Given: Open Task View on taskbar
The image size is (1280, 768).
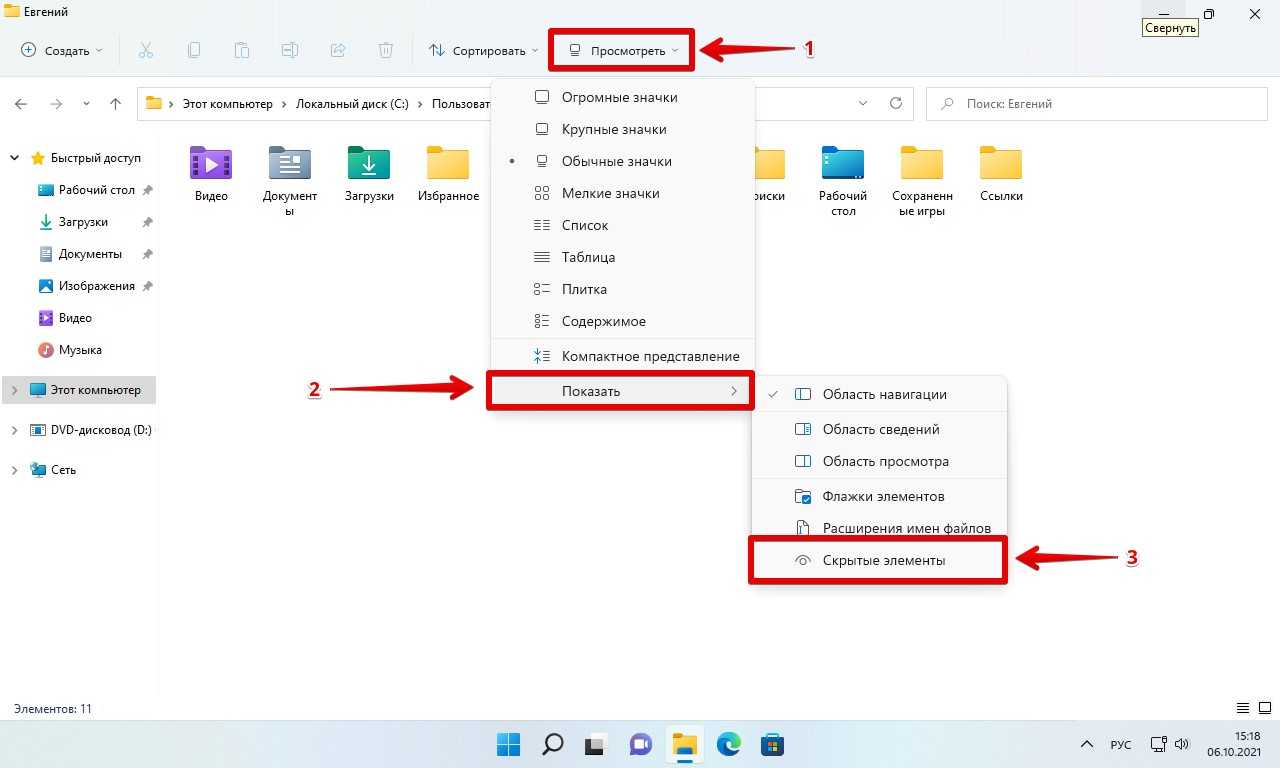Looking at the screenshot, I should click(597, 744).
